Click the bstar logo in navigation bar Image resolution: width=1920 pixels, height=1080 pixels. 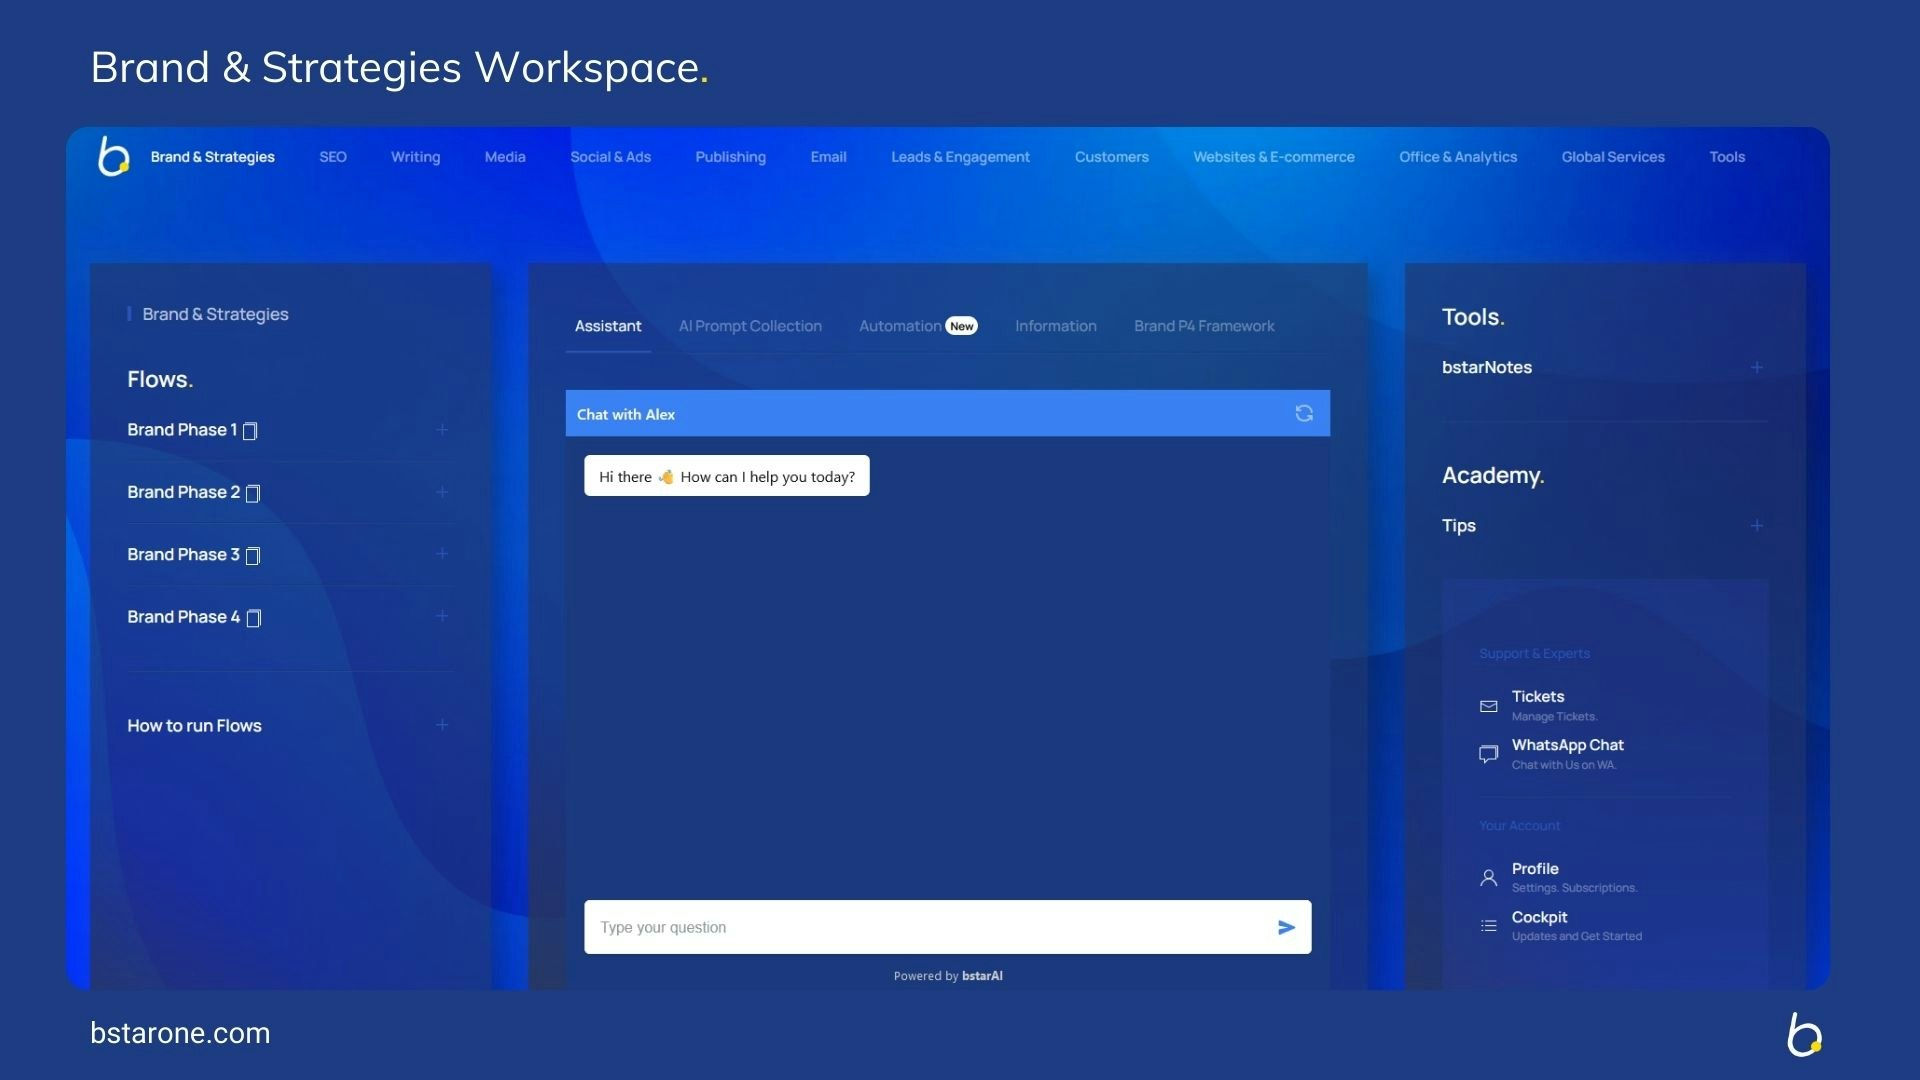coord(114,157)
